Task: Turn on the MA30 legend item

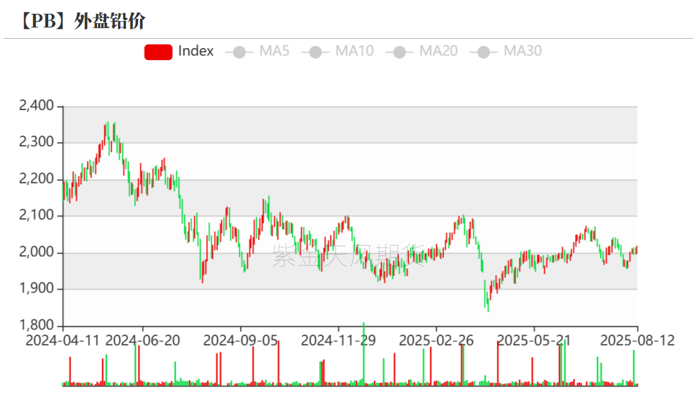Action: (506, 51)
